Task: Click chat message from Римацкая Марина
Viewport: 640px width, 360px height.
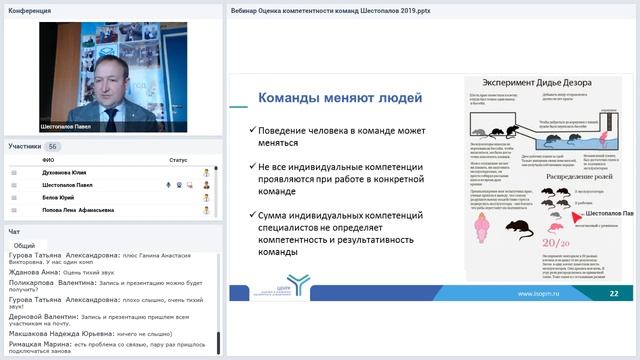Action: coord(107,347)
